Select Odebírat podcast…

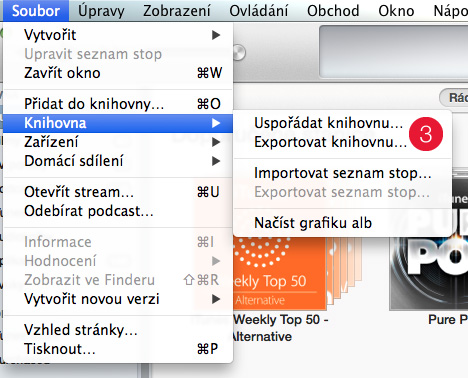pos(118,211)
